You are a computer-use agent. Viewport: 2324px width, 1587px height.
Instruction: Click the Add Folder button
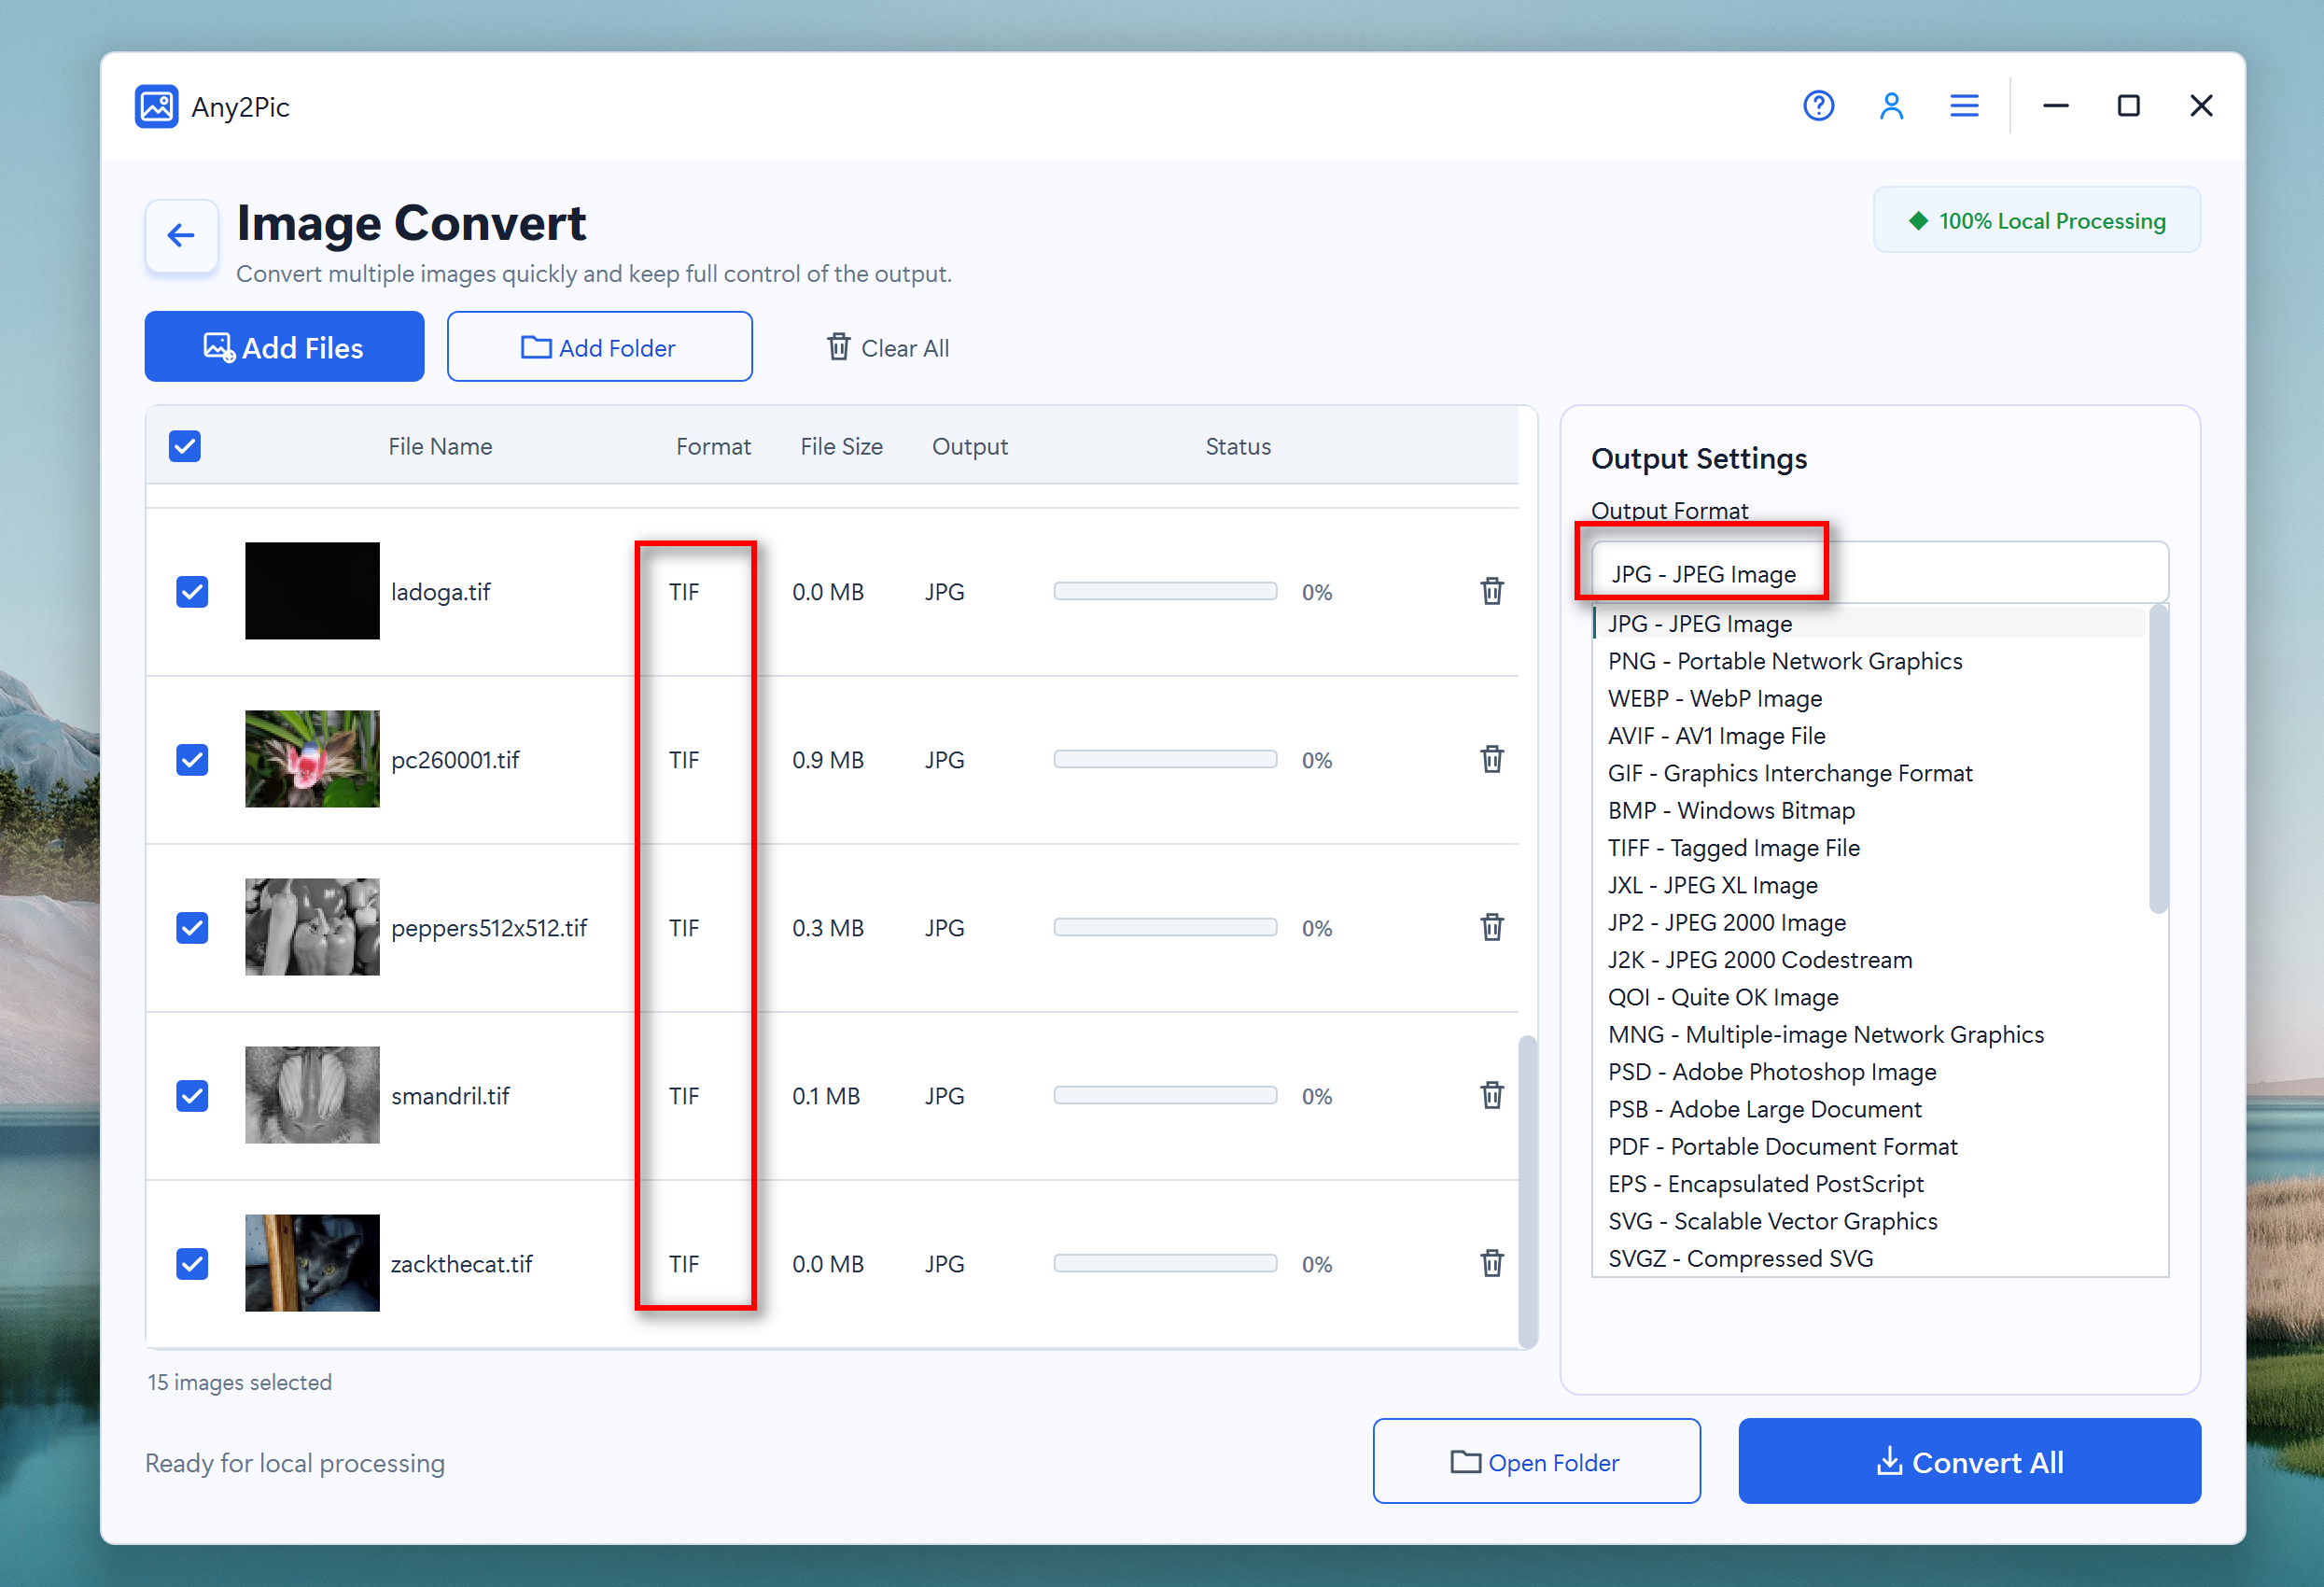point(599,346)
